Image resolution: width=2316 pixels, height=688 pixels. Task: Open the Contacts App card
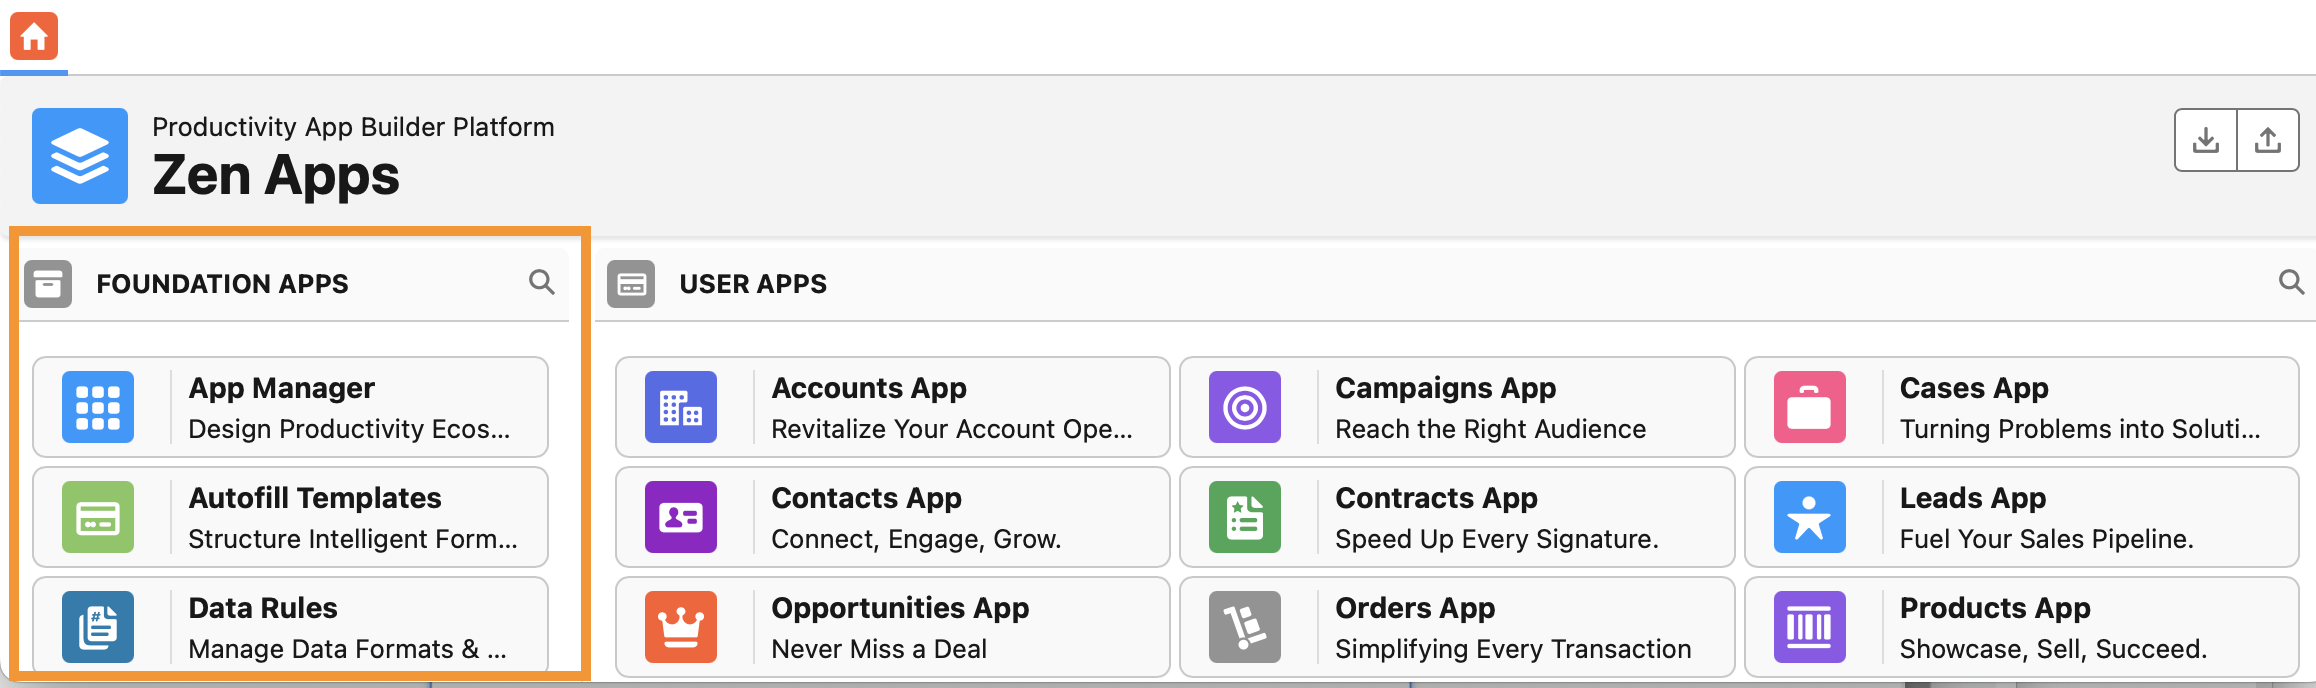pos(892,517)
